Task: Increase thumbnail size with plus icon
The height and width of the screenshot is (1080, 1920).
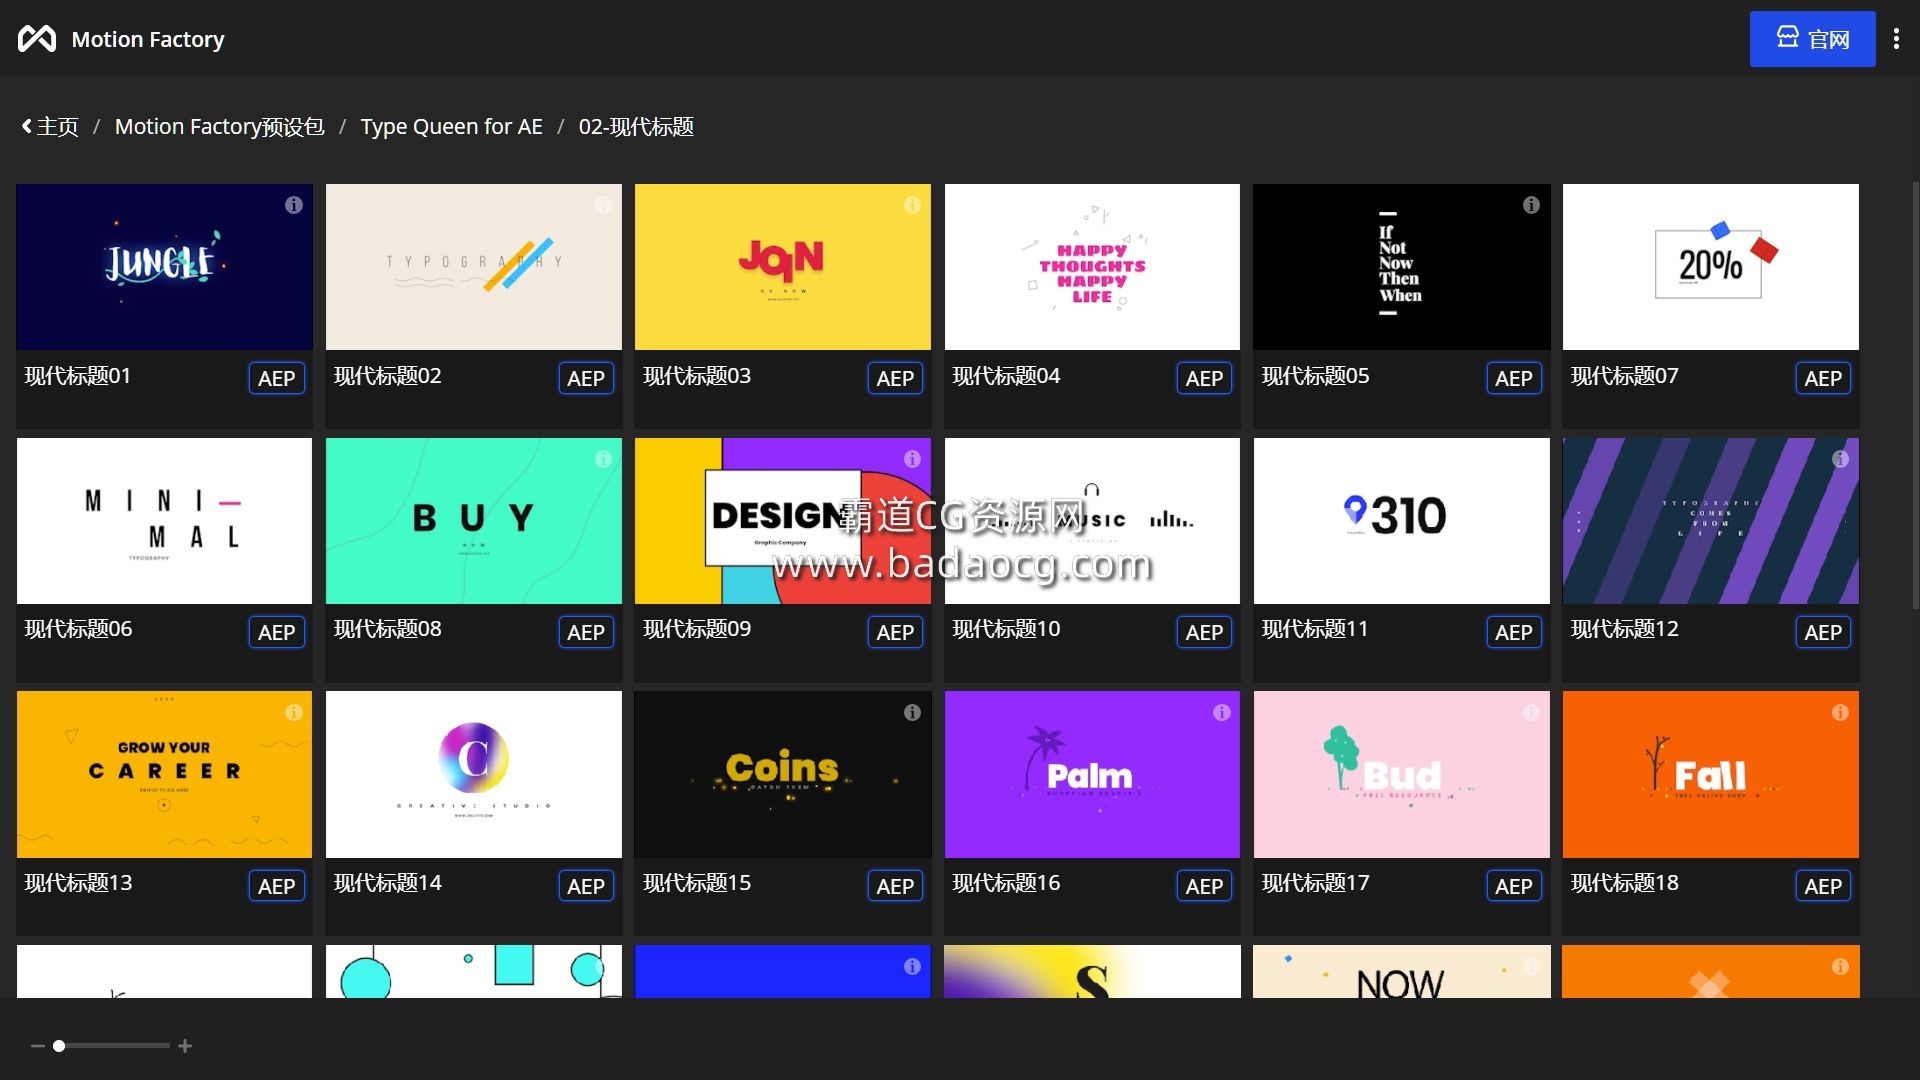Action: coord(185,1046)
